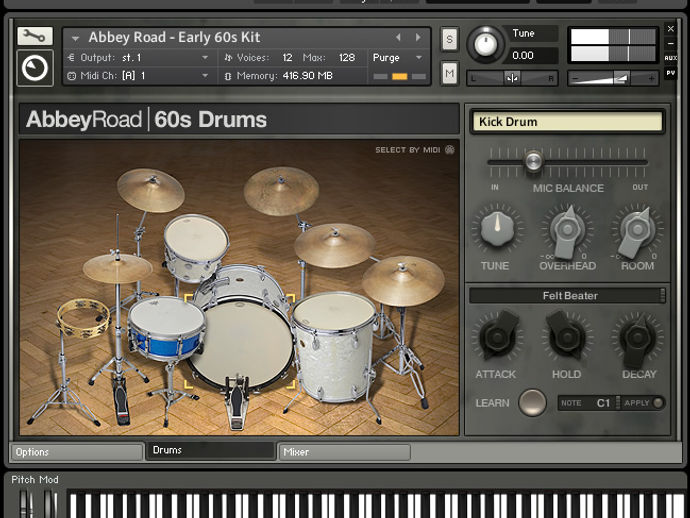This screenshot has width=690, height=518.
Task: Click the Pitch wheel on keyboard
Action: [26, 504]
